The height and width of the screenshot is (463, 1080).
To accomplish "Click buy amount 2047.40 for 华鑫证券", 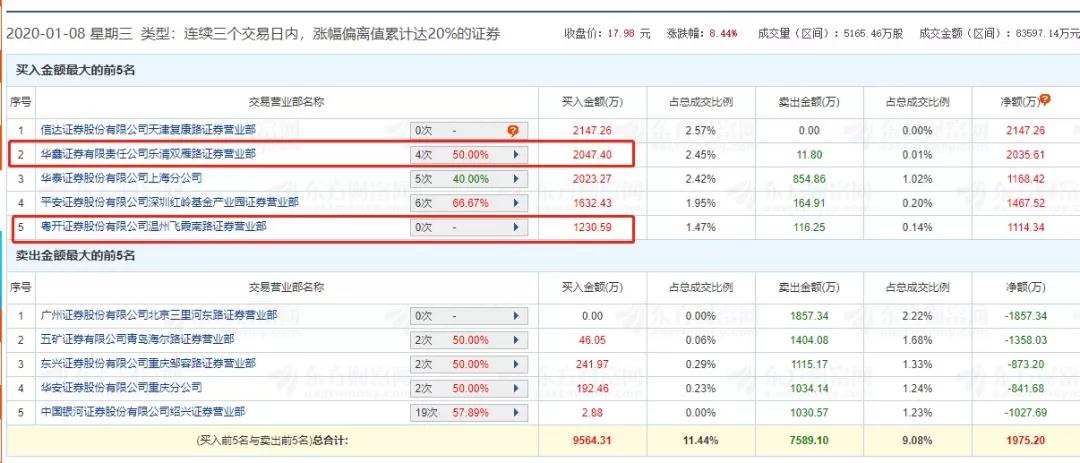I will click(592, 155).
